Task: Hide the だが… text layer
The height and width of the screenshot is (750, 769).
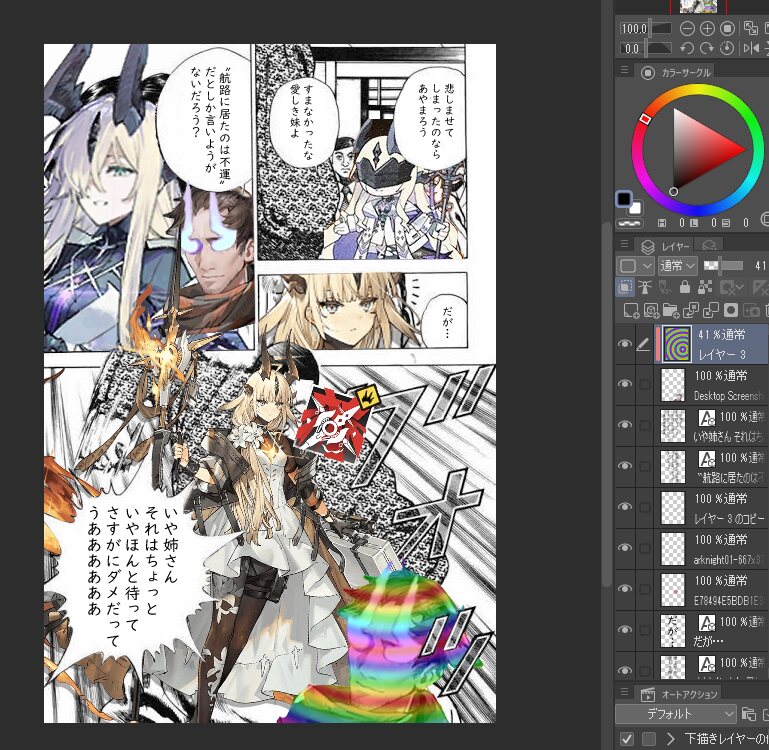Action: click(624, 629)
